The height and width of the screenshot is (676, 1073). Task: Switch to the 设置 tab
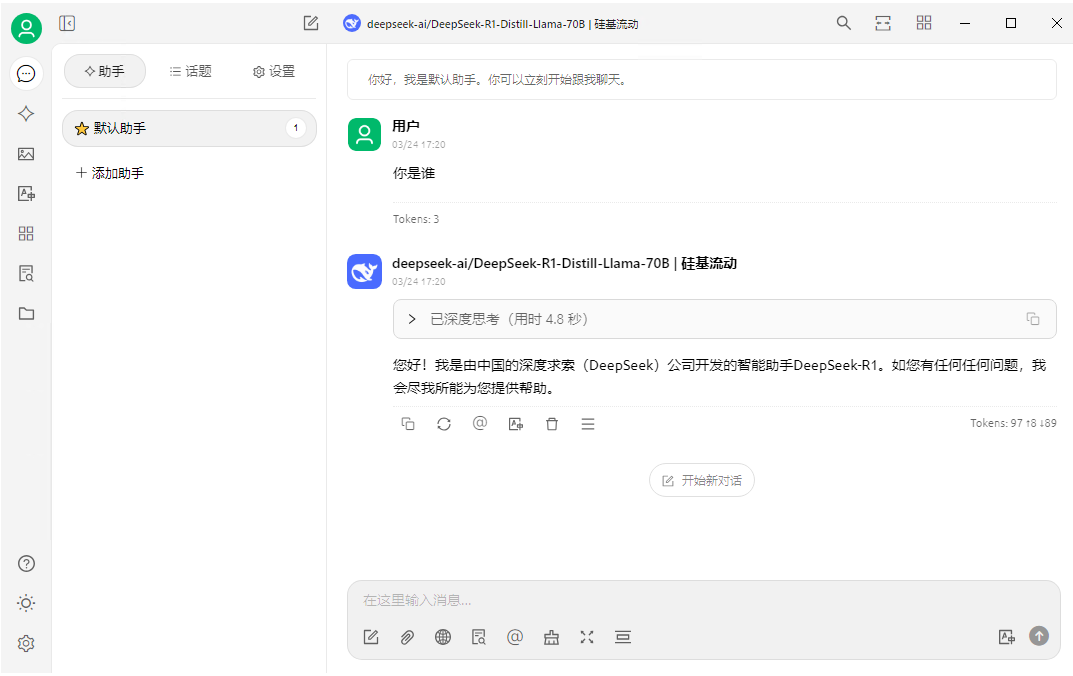click(274, 71)
